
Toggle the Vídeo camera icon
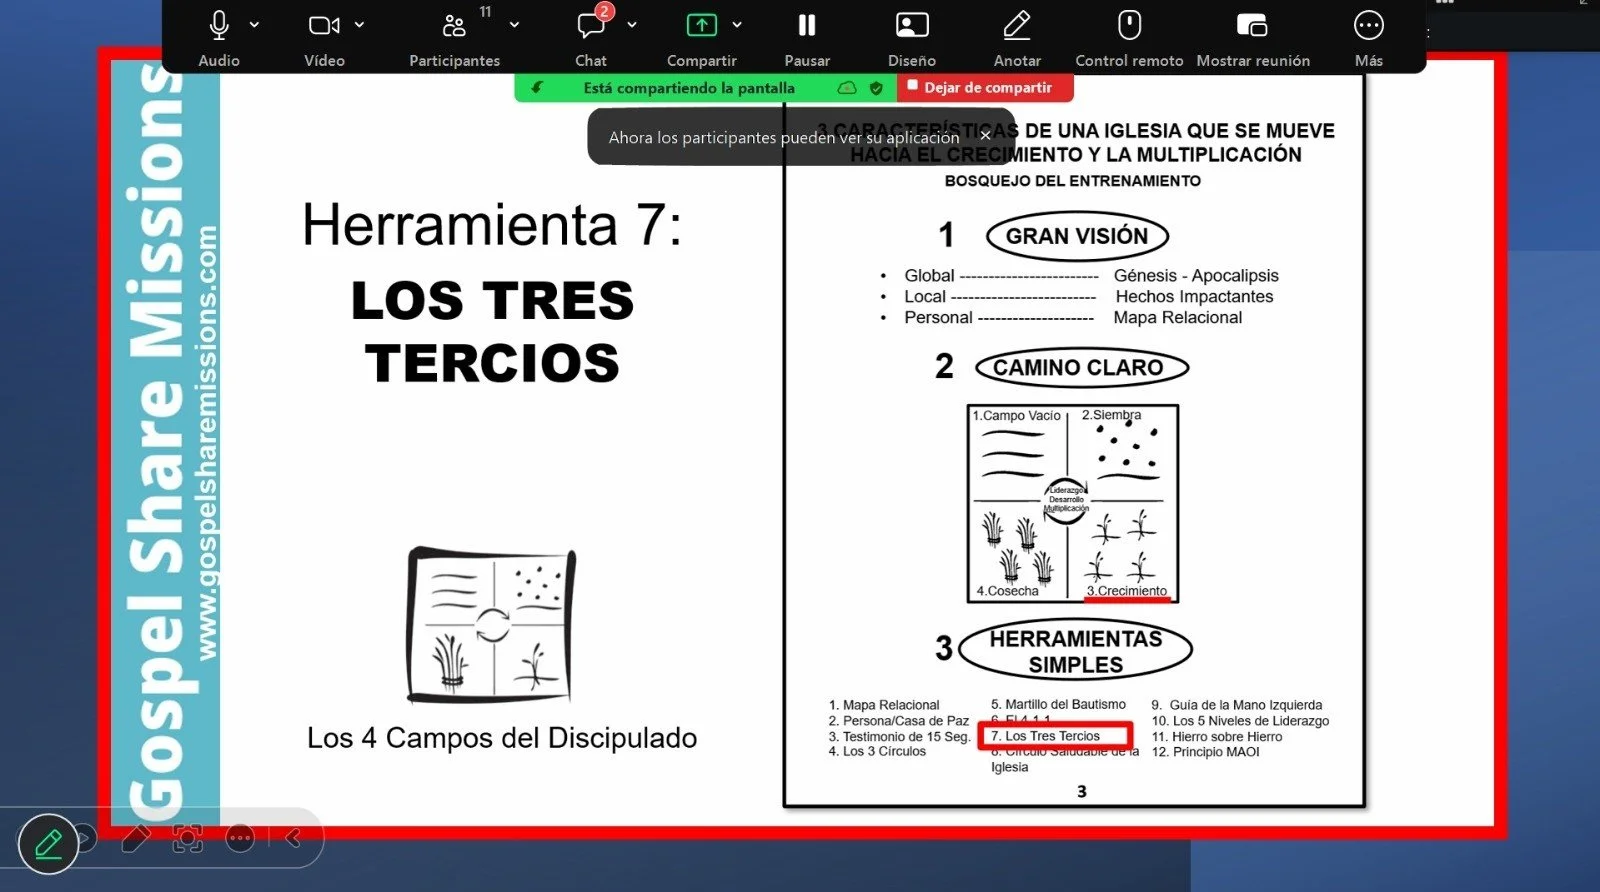pyautogui.click(x=324, y=25)
